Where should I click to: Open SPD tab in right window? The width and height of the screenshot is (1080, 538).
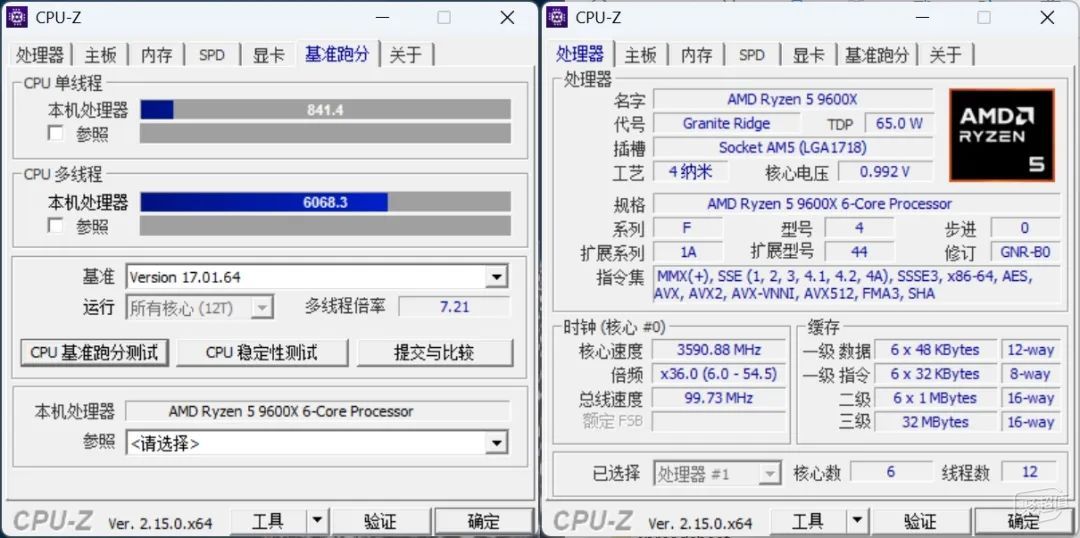[751, 55]
